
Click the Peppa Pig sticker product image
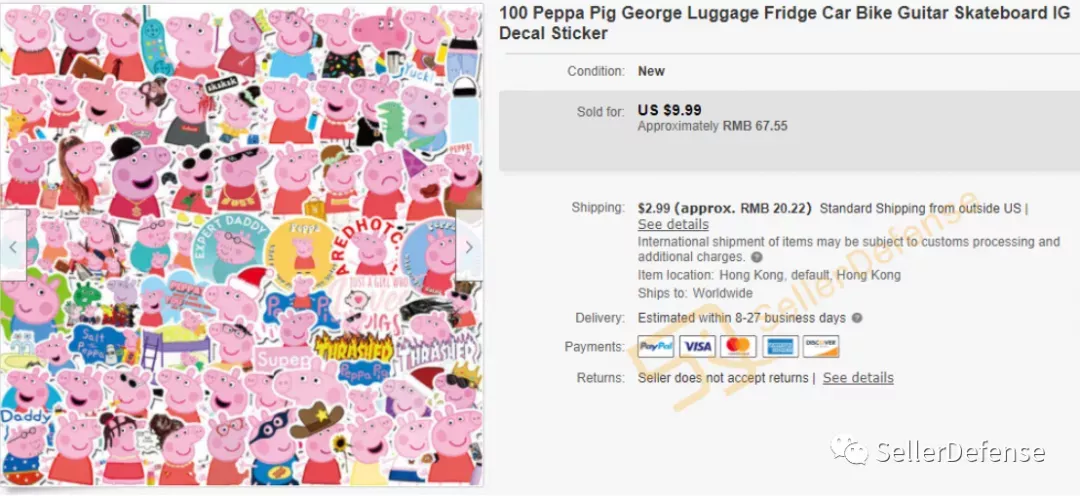[241, 245]
